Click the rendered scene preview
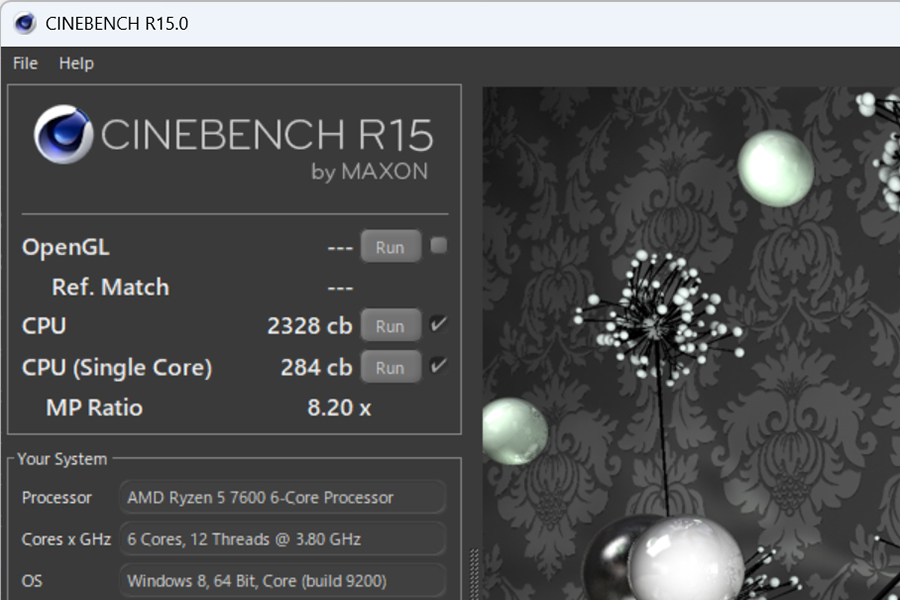This screenshot has width=900, height=600. [x=691, y=343]
